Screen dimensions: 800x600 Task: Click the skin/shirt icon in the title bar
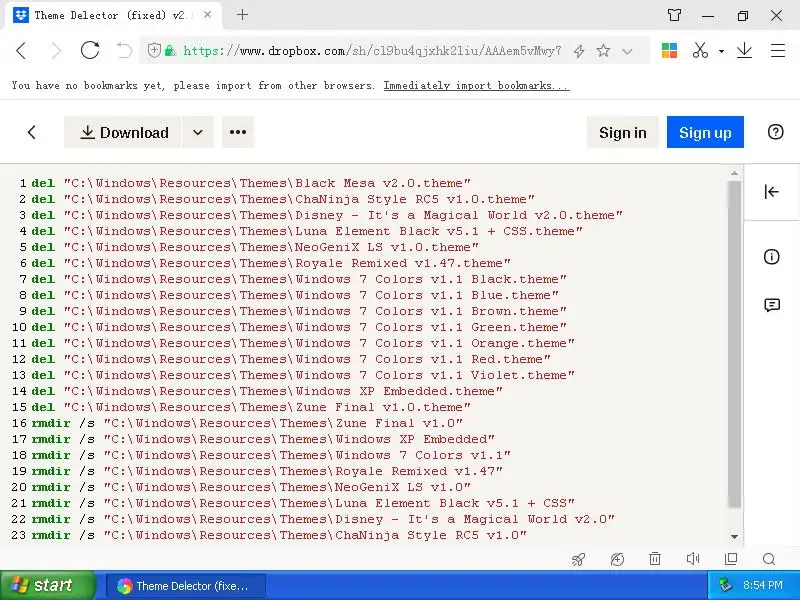[674, 15]
